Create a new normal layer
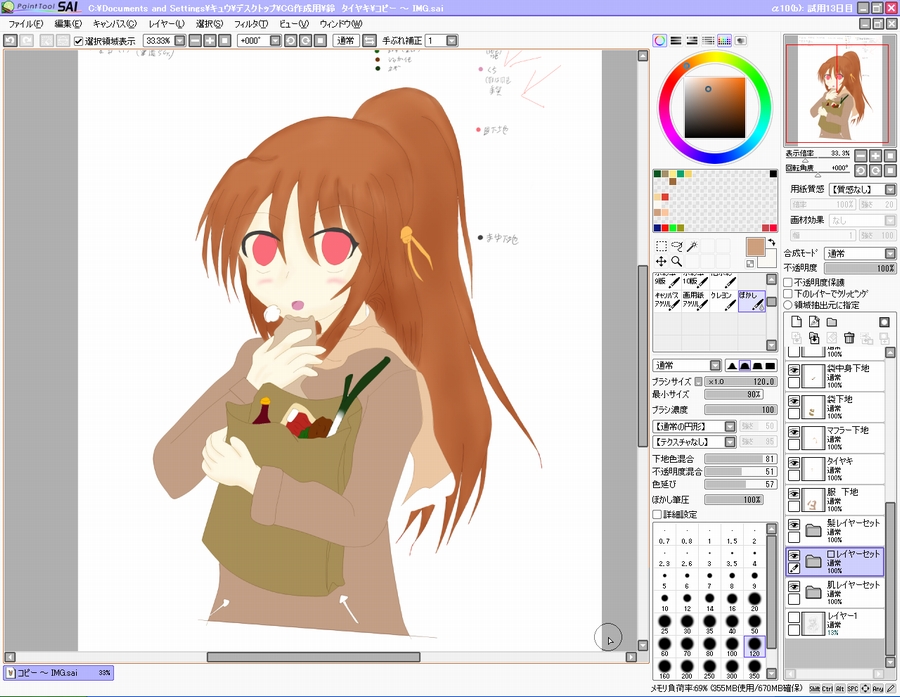The image size is (900, 697). pos(796,322)
